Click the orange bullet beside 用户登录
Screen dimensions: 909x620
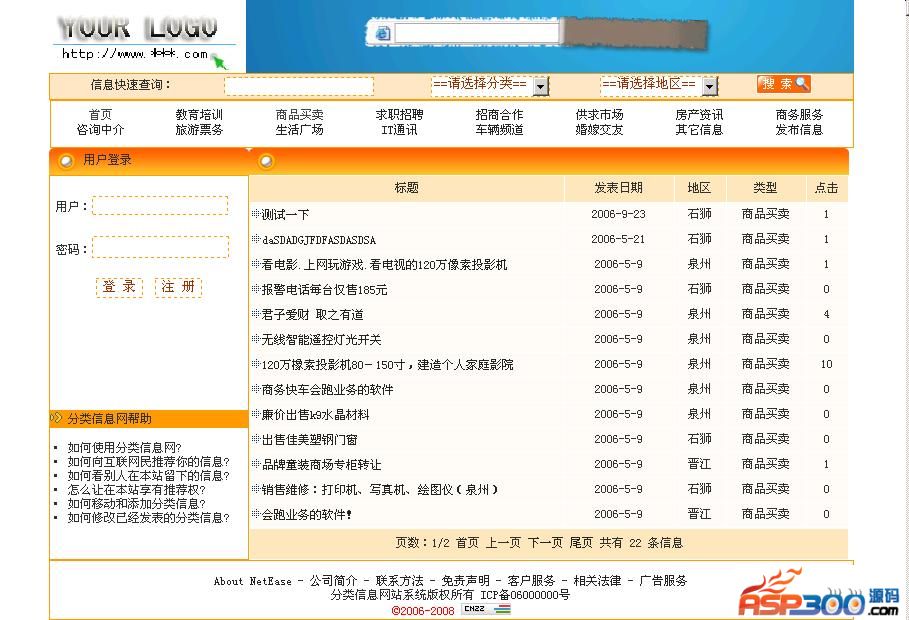(66, 161)
